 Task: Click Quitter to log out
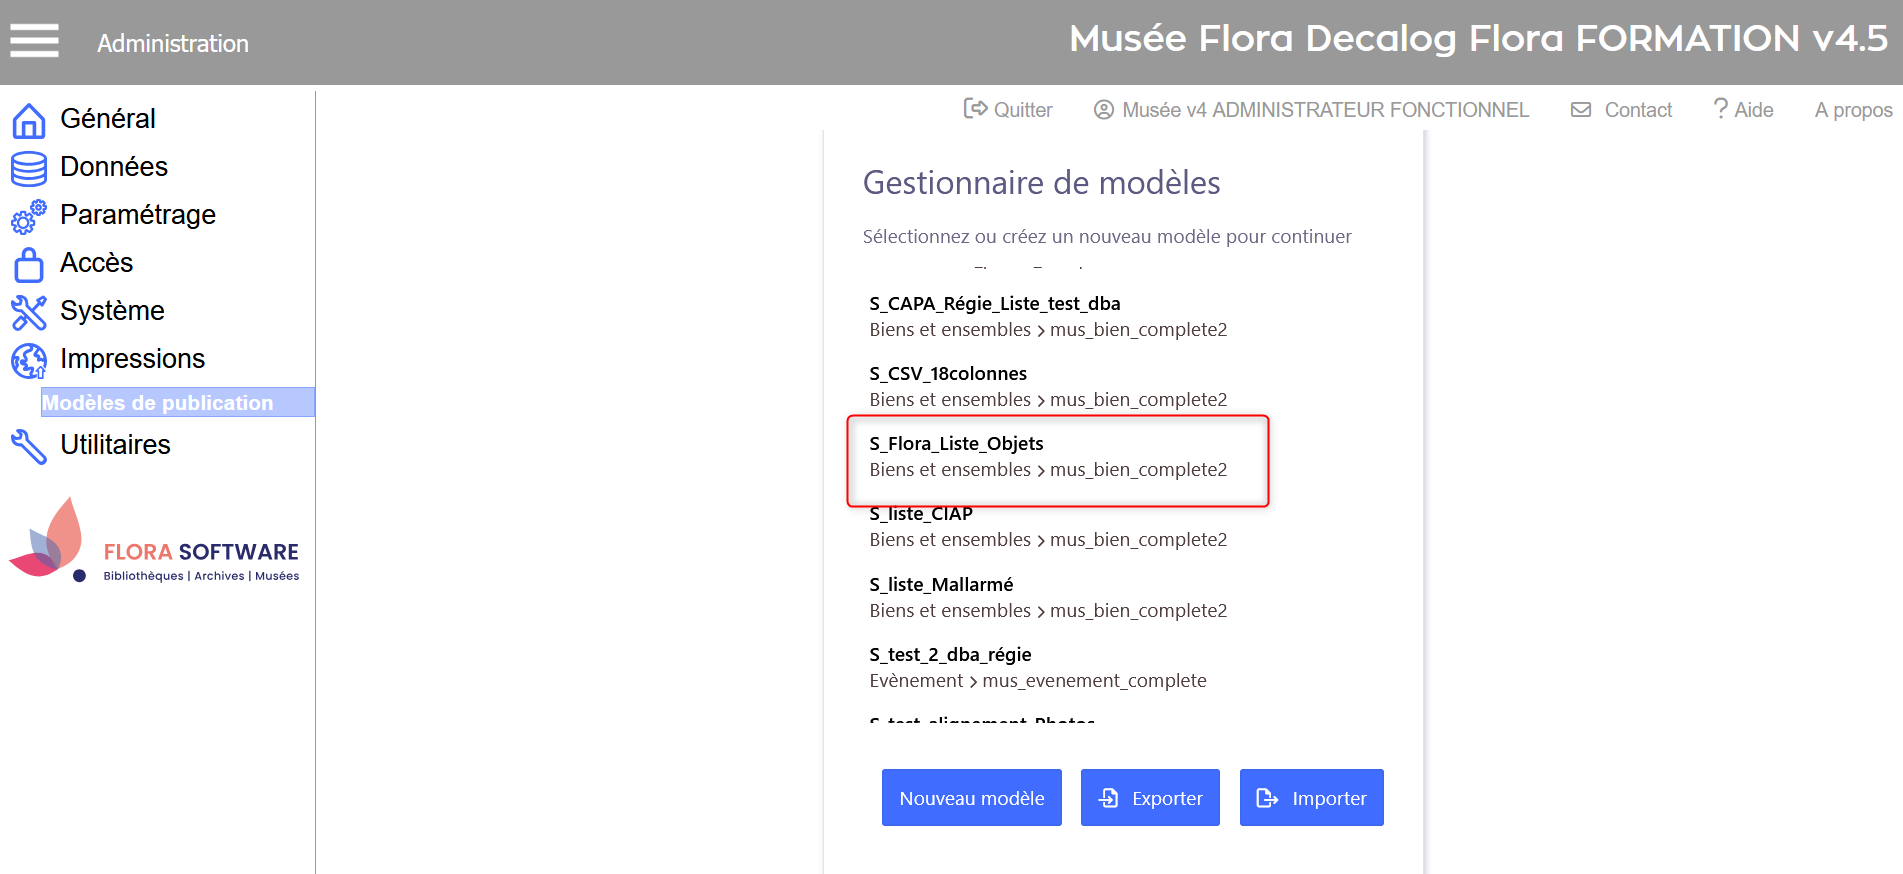(x=1008, y=110)
